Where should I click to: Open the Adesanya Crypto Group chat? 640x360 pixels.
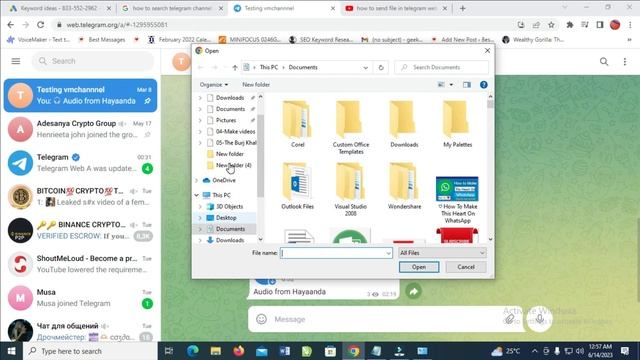(80, 129)
